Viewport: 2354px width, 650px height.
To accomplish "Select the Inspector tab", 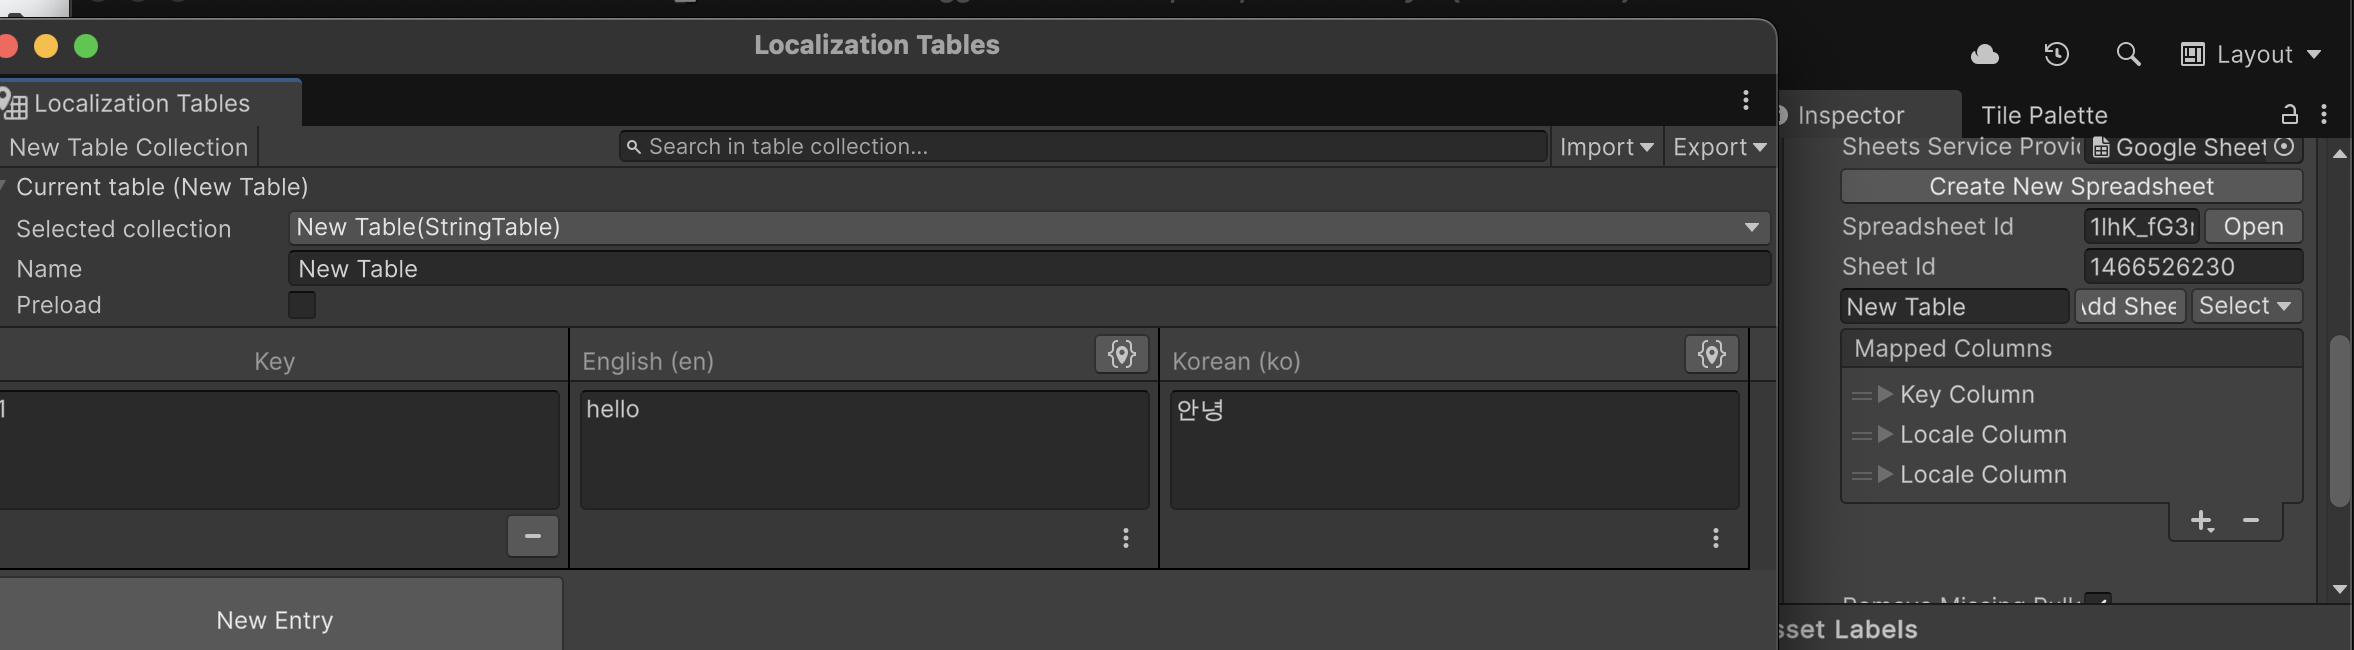I will pyautogui.click(x=1850, y=115).
